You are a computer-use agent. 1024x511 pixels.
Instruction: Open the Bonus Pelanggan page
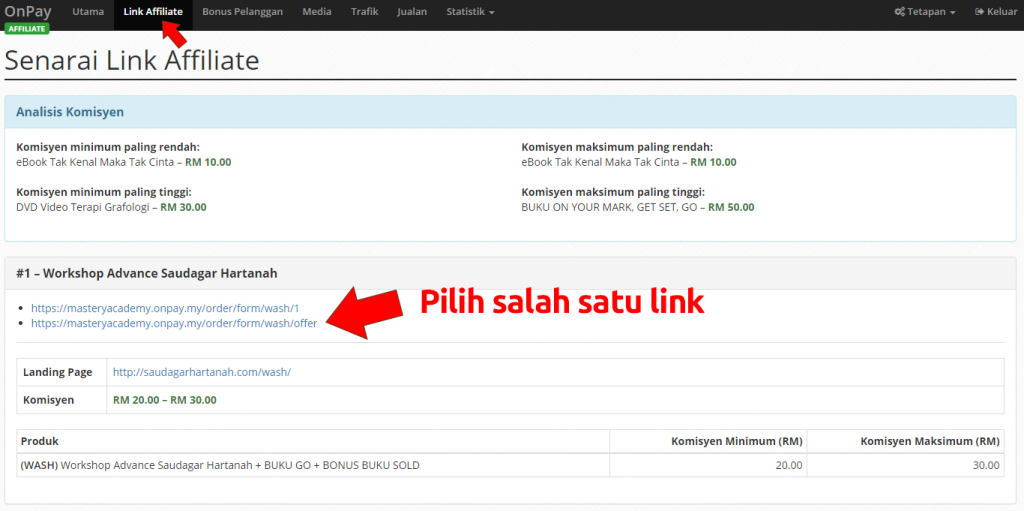[242, 12]
